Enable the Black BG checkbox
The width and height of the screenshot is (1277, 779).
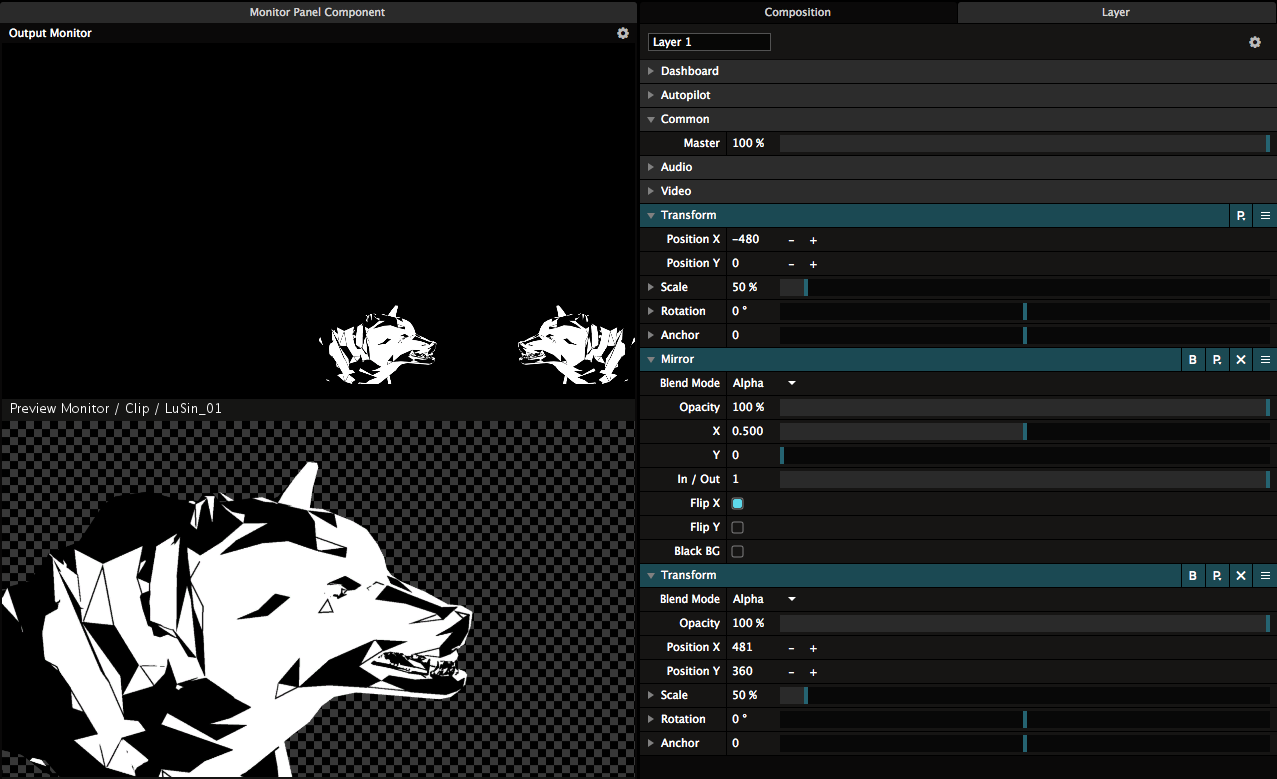point(738,551)
